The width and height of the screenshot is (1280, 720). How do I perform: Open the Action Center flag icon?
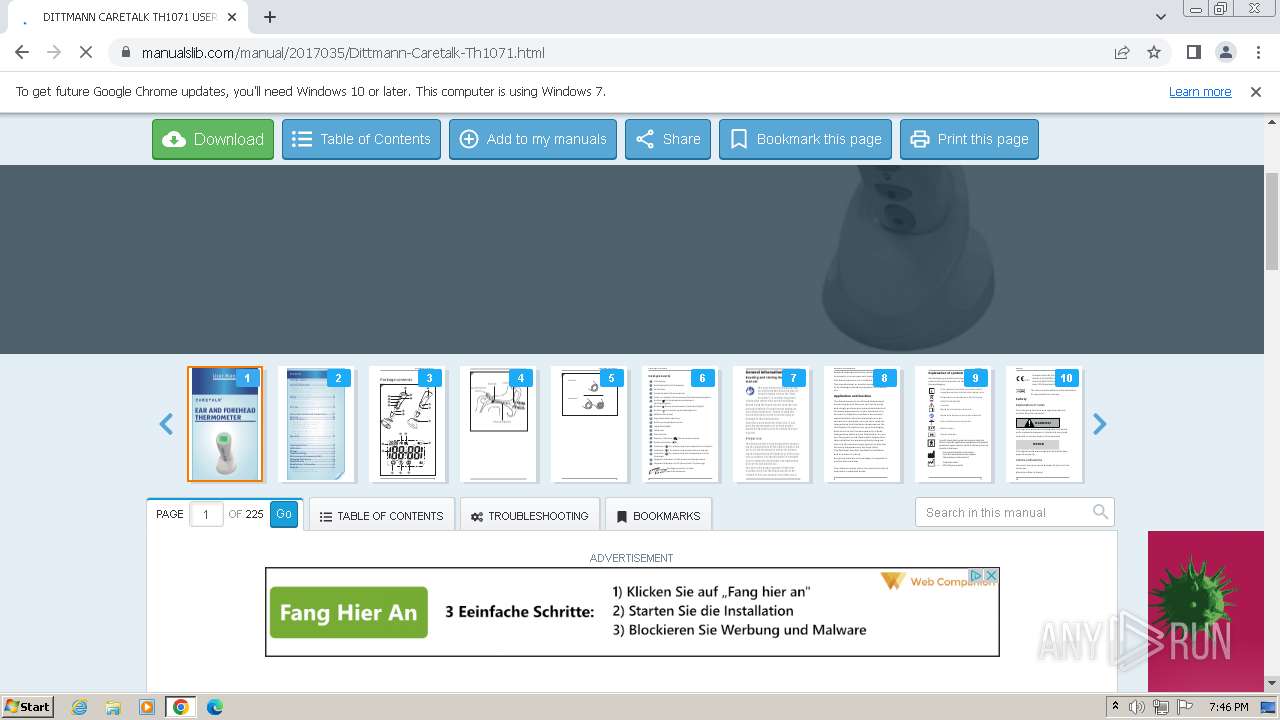click(1183, 707)
